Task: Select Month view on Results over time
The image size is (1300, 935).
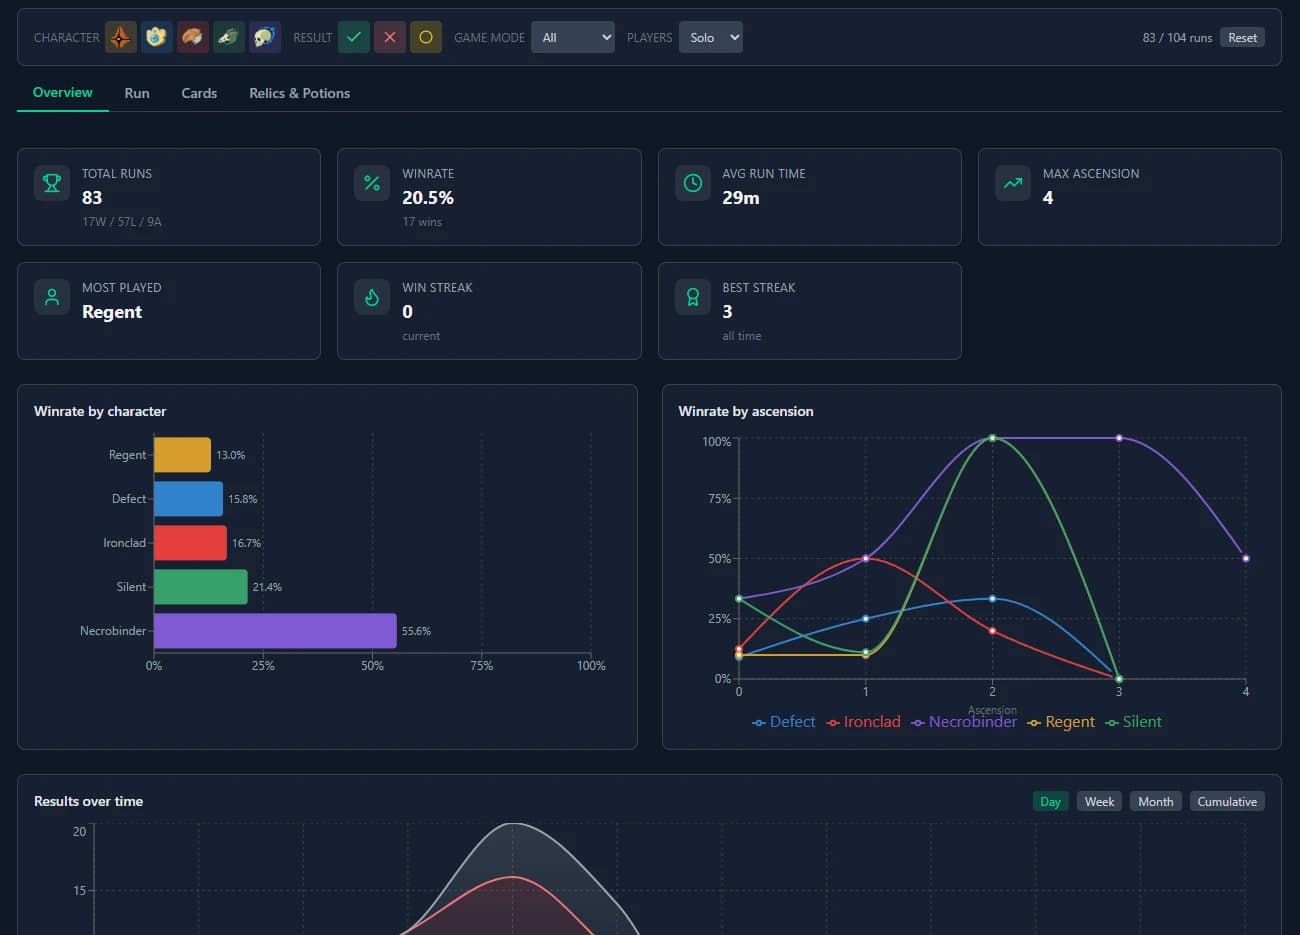Action: 1155,801
